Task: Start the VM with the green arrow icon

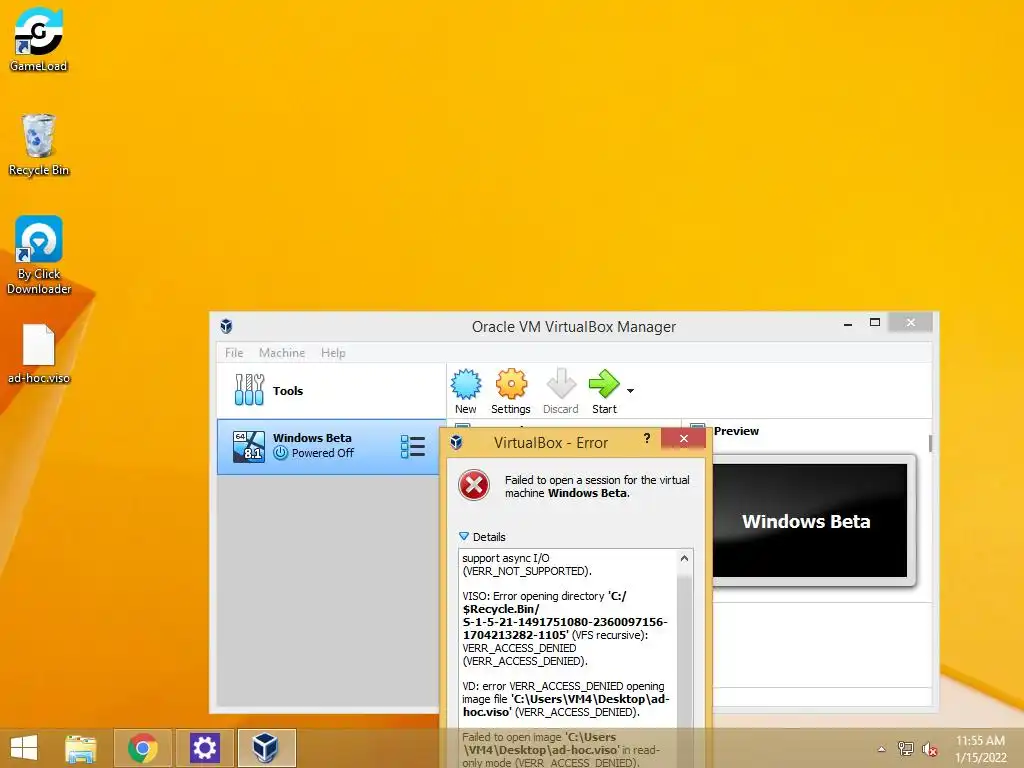Action: click(x=604, y=391)
